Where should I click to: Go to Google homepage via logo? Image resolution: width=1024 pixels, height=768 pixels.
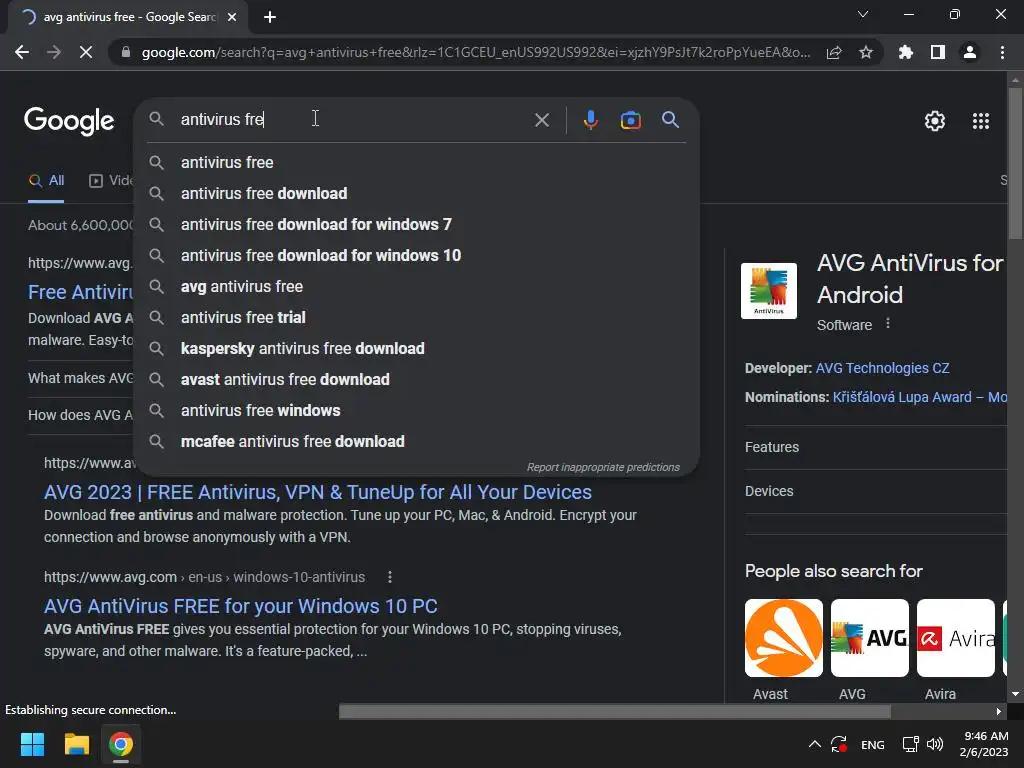tap(69, 121)
